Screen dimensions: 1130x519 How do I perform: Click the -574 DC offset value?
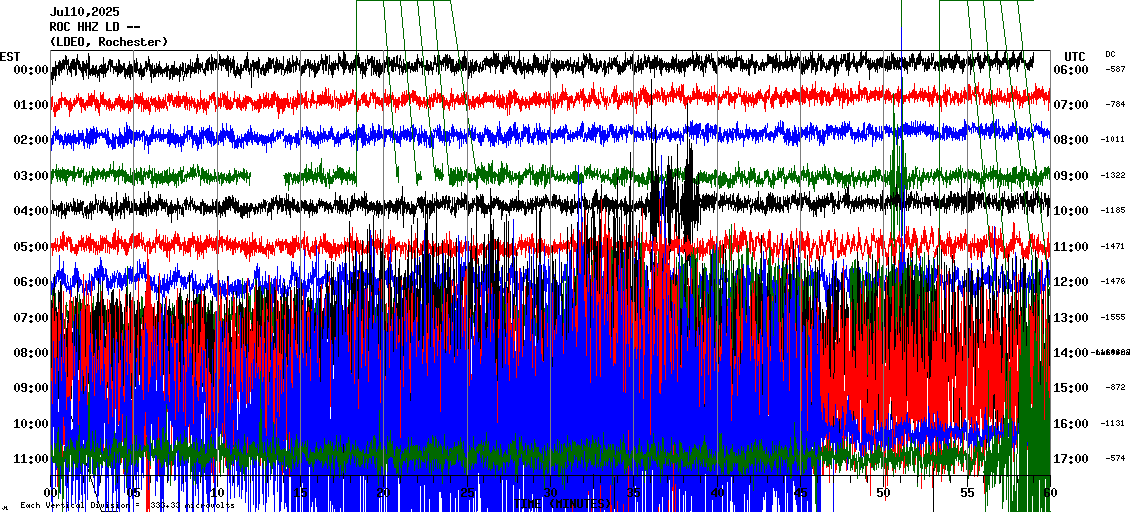pos(1115,459)
